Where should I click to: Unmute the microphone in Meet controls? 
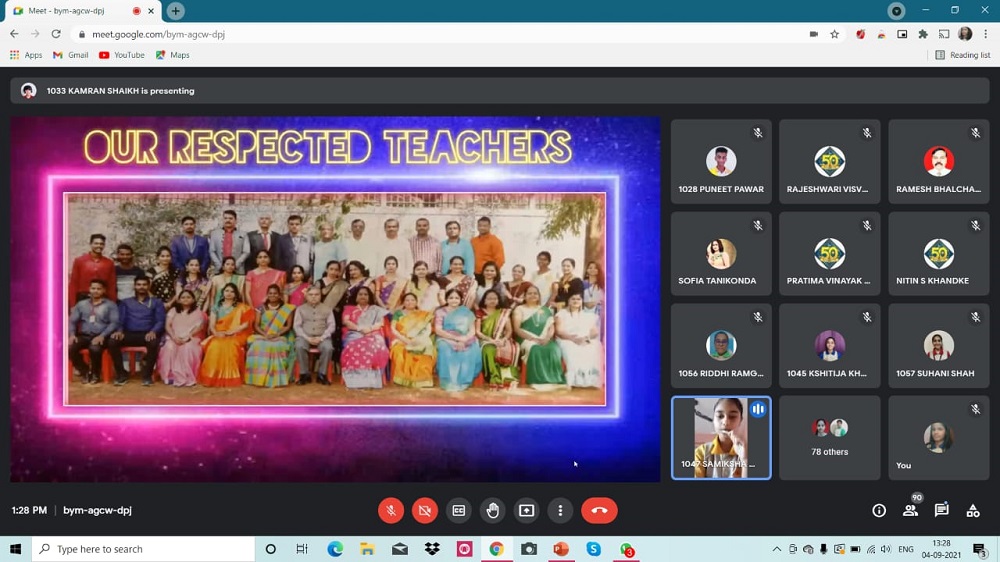391,510
